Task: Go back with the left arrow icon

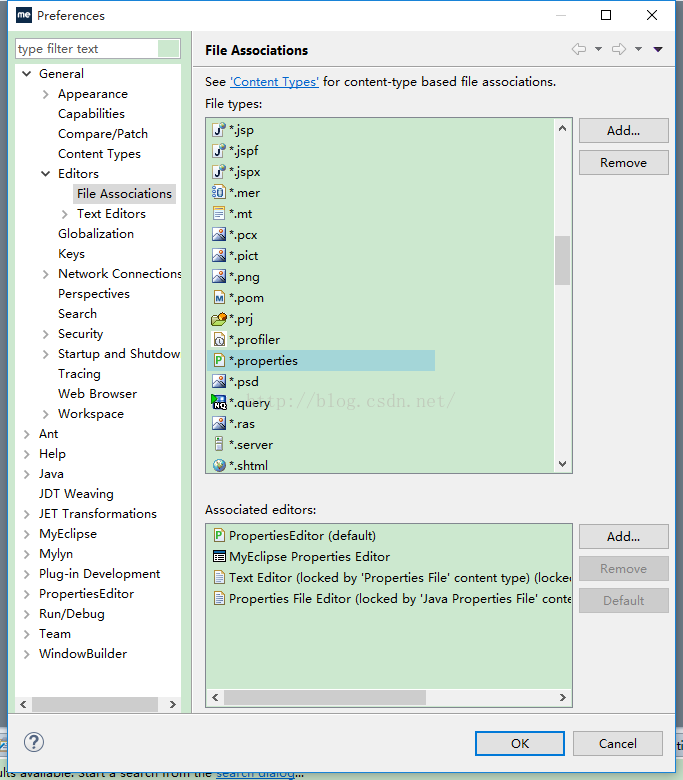Action: pyautogui.click(x=579, y=49)
